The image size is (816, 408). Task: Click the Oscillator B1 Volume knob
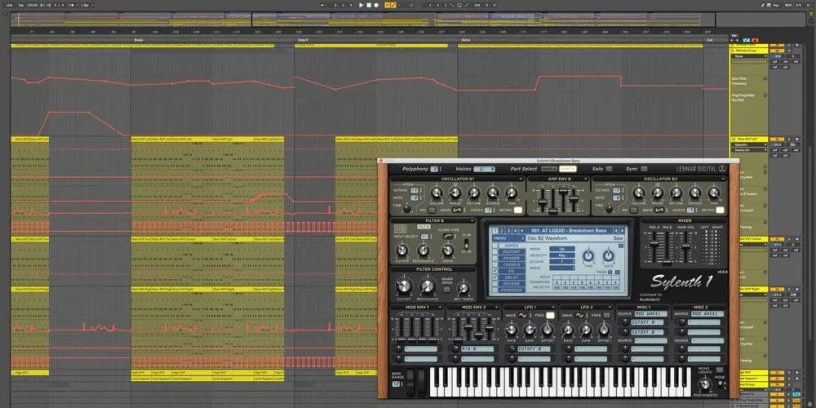pyautogui.click(x=437, y=194)
